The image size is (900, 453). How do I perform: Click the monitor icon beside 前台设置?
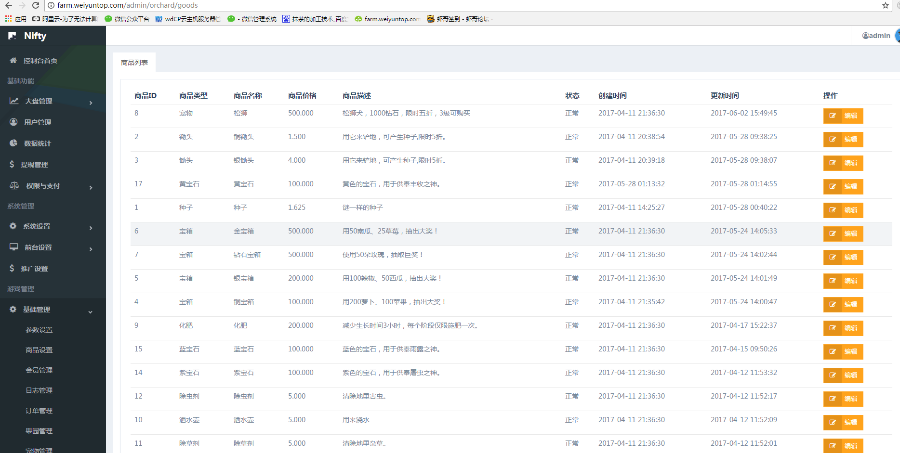click(x=13, y=247)
